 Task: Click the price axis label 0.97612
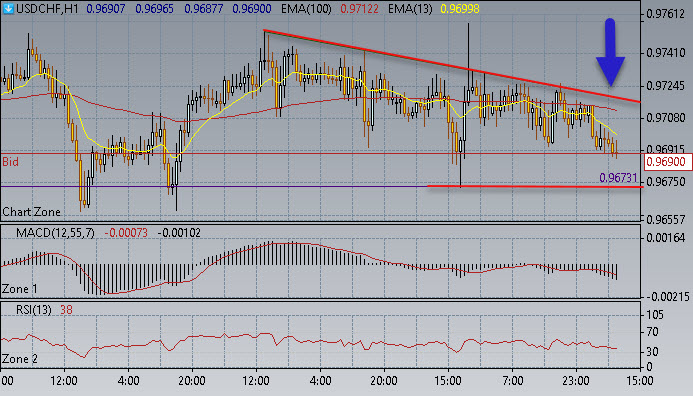tap(665, 14)
